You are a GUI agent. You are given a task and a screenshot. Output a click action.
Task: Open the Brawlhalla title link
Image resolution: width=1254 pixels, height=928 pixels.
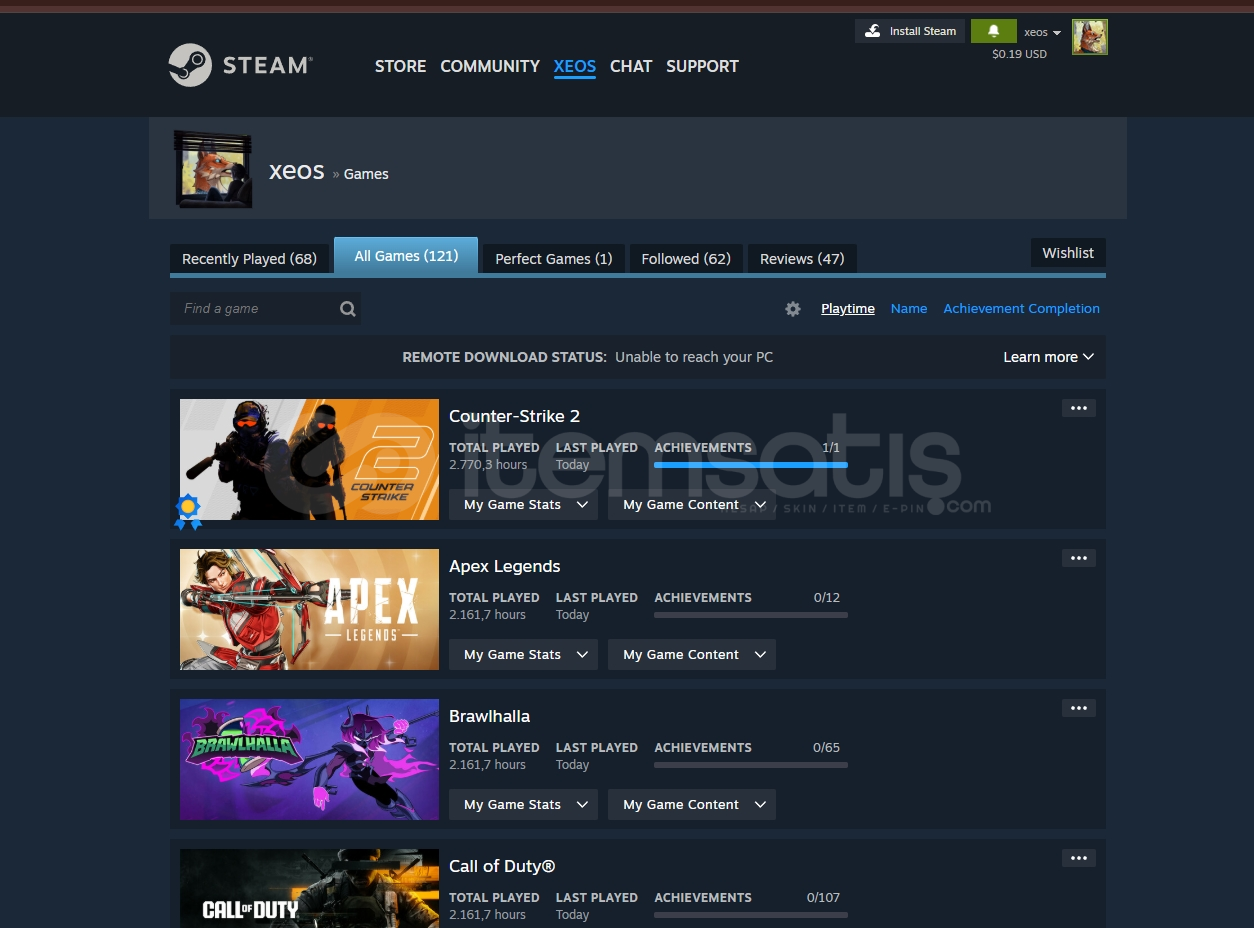pos(489,716)
